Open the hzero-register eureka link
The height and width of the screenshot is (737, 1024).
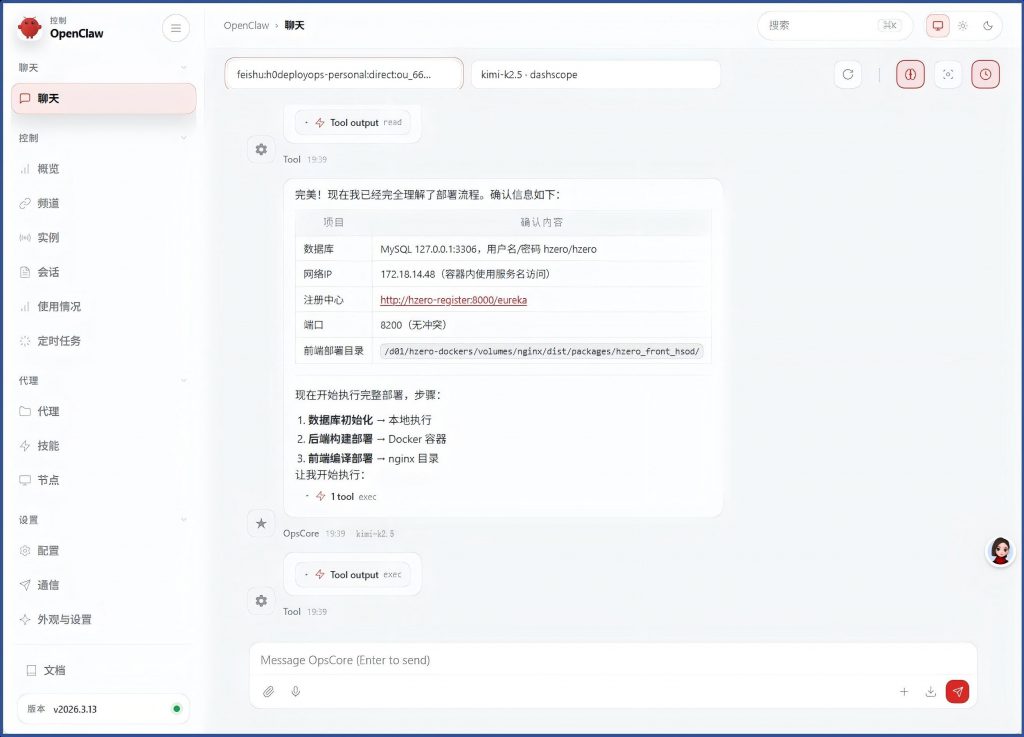[453, 300]
